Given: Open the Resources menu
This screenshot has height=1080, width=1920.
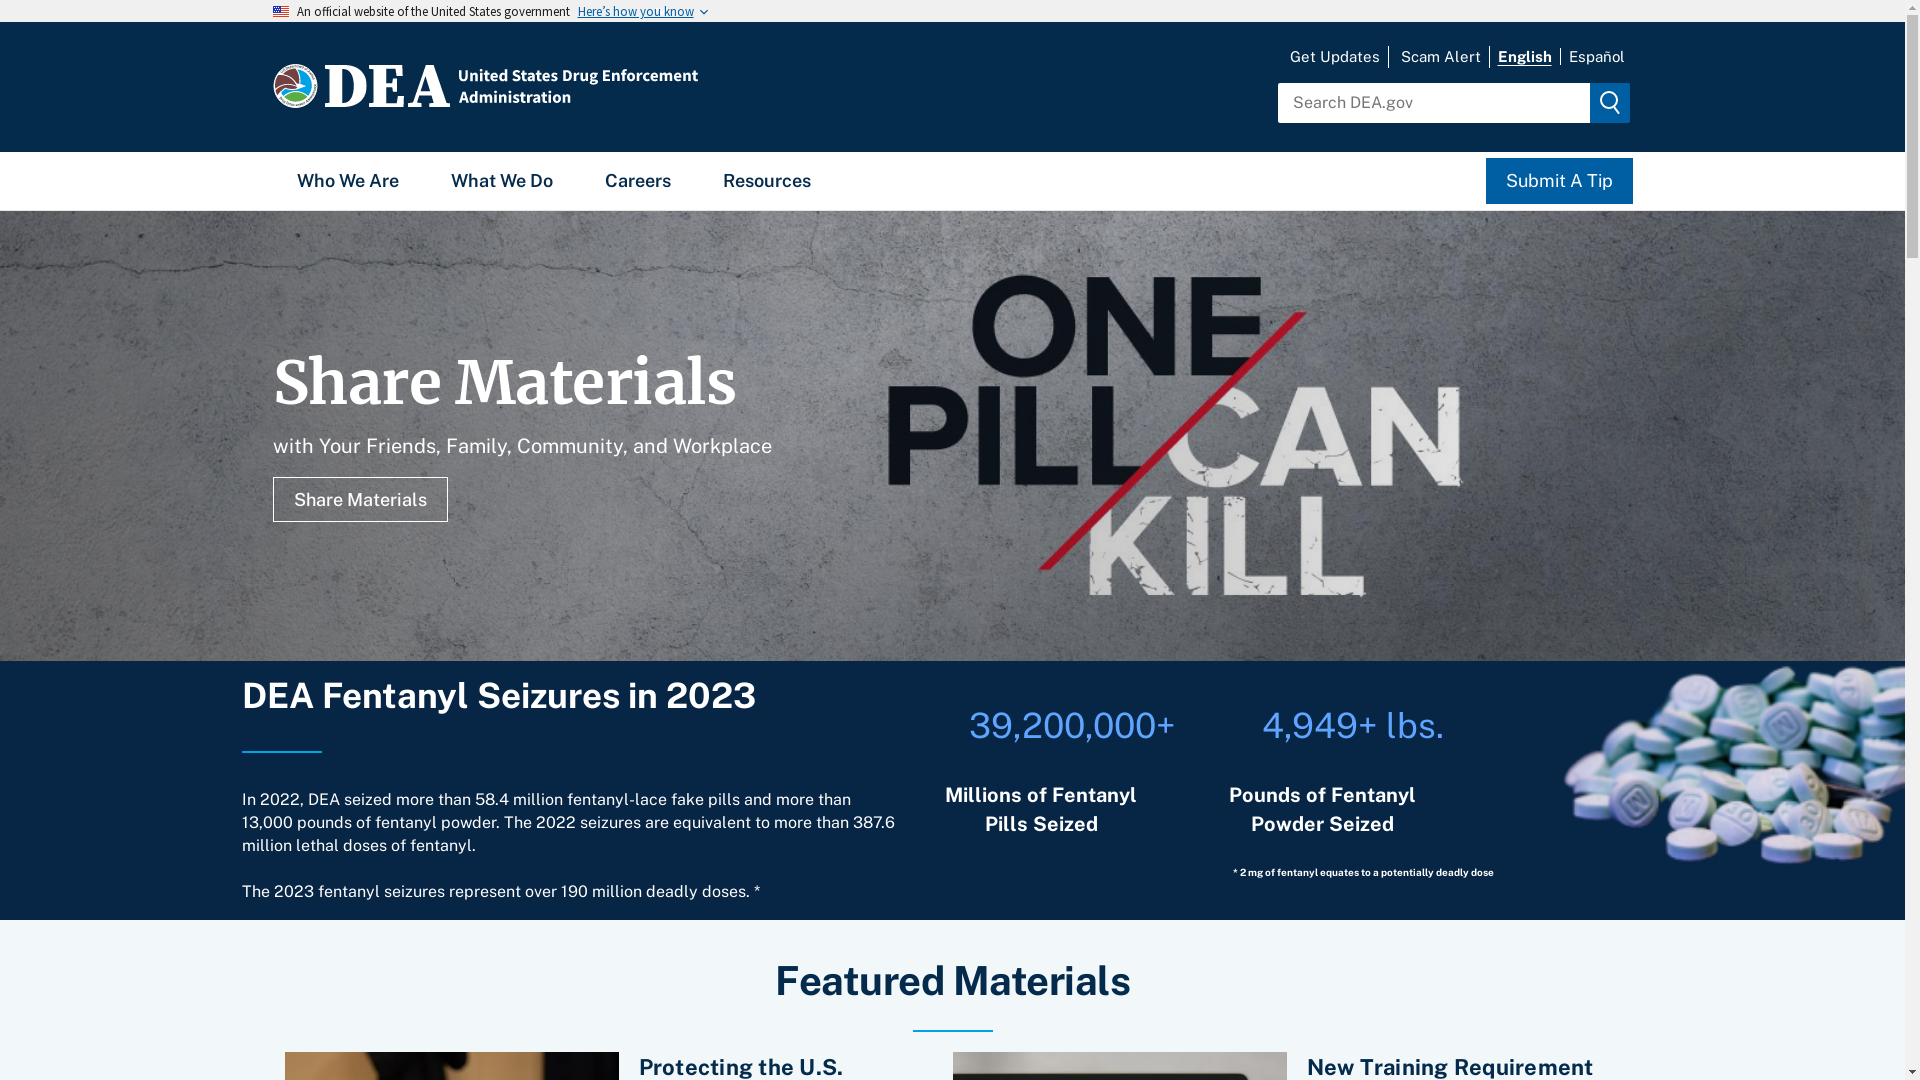Looking at the screenshot, I should coord(767,181).
